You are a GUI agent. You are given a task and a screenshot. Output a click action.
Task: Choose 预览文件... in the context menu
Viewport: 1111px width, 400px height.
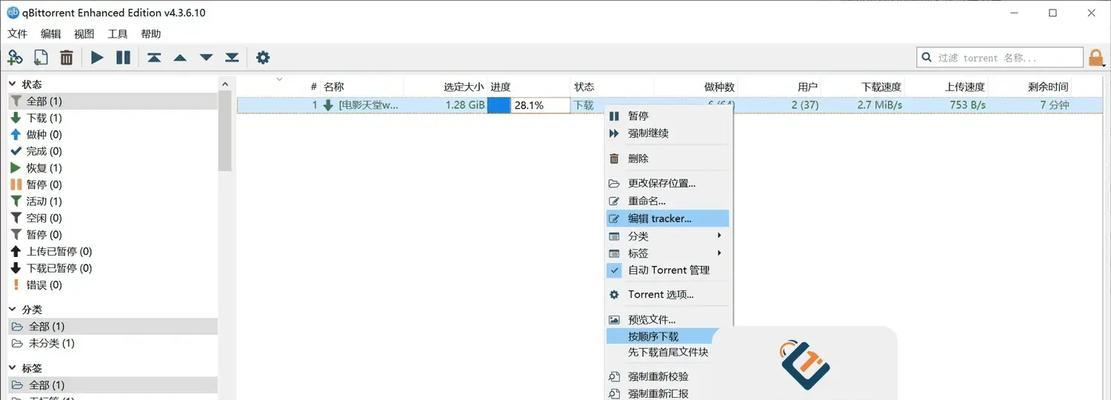[x=668, y=320]
